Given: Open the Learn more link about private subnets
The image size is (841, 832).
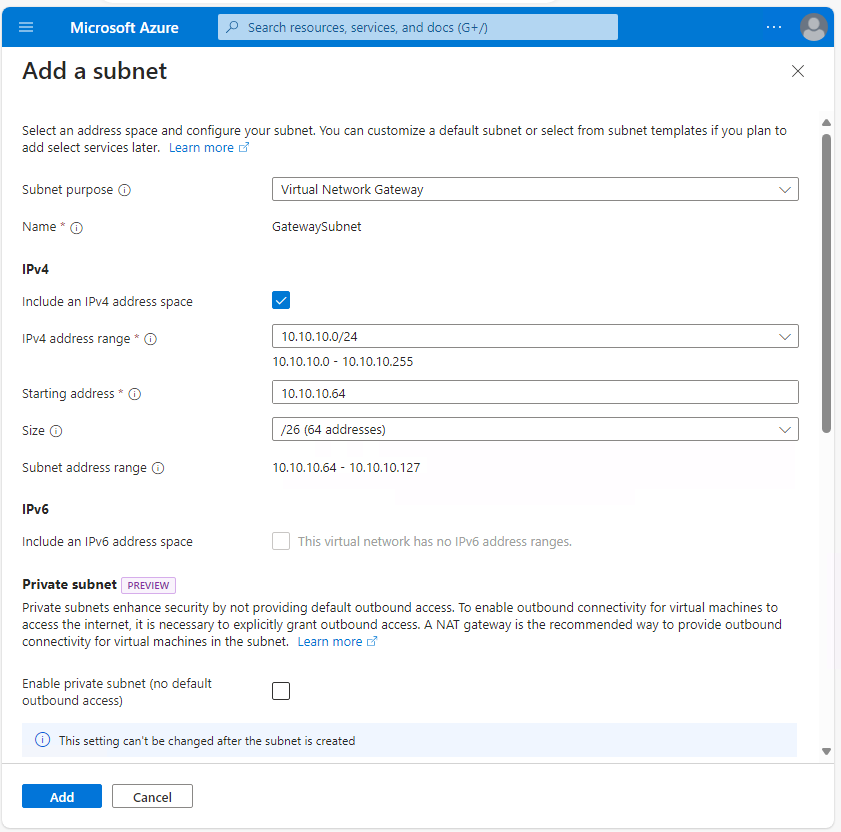Looking at the screenshot, I should (331, 641).
